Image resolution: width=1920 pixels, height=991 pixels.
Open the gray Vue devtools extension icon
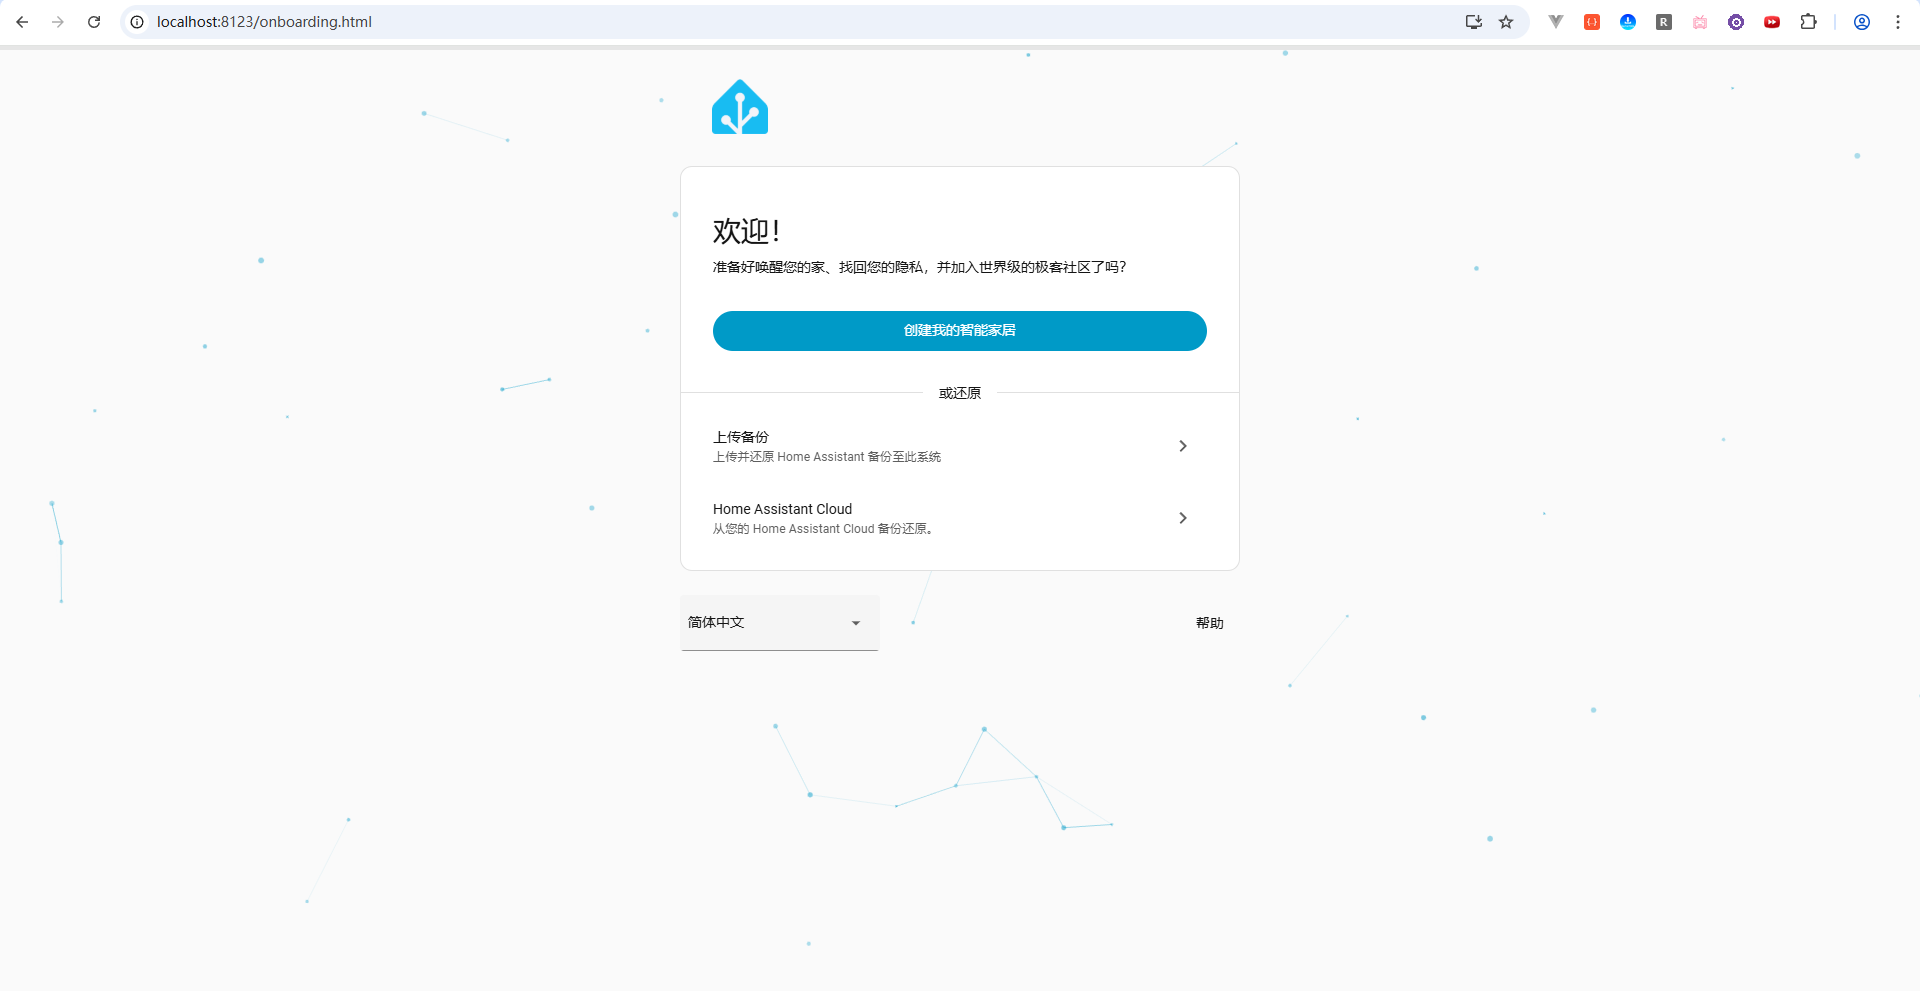click(x=1556, y=22)
